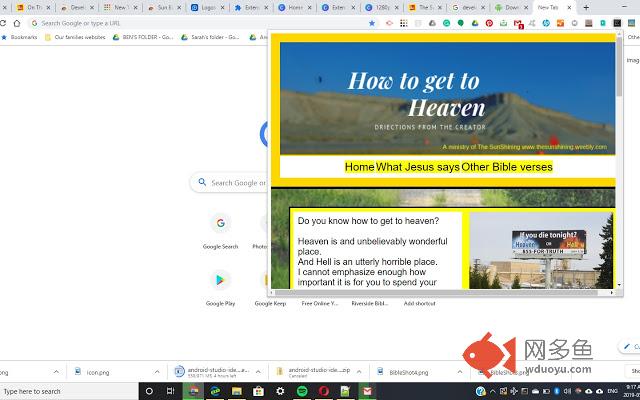
Task: Click the Google Hangouts extension icon
Action: coord(461,23)
